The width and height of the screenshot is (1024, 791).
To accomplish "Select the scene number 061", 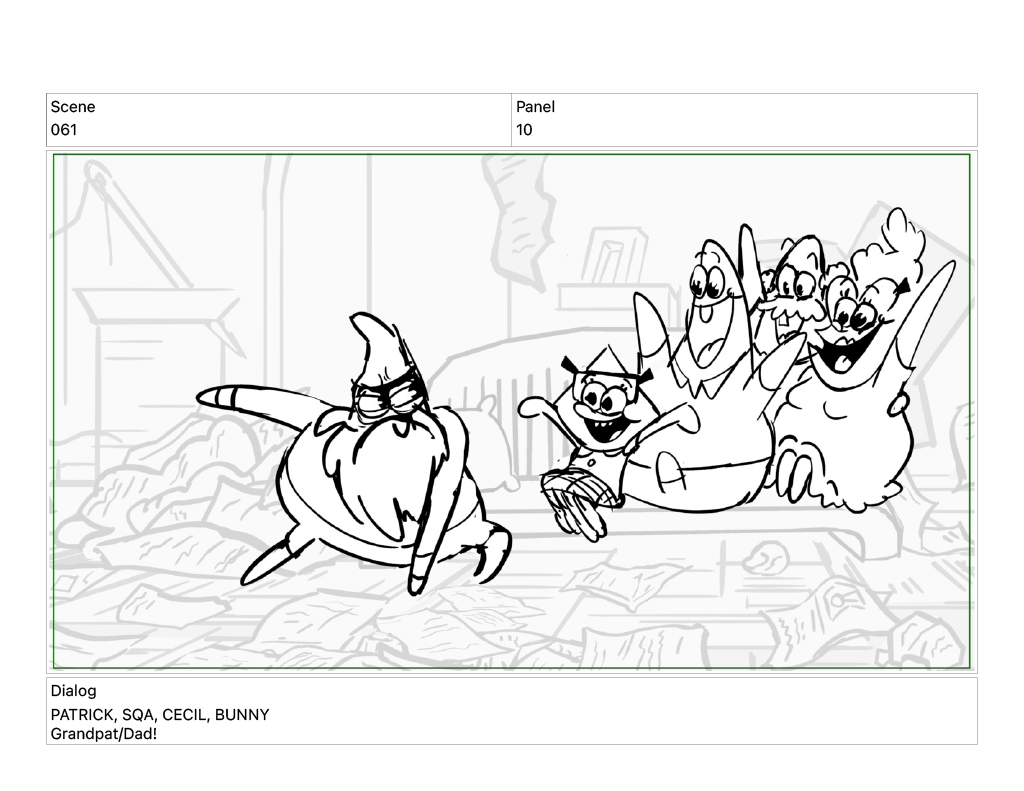I will (64, 130).
